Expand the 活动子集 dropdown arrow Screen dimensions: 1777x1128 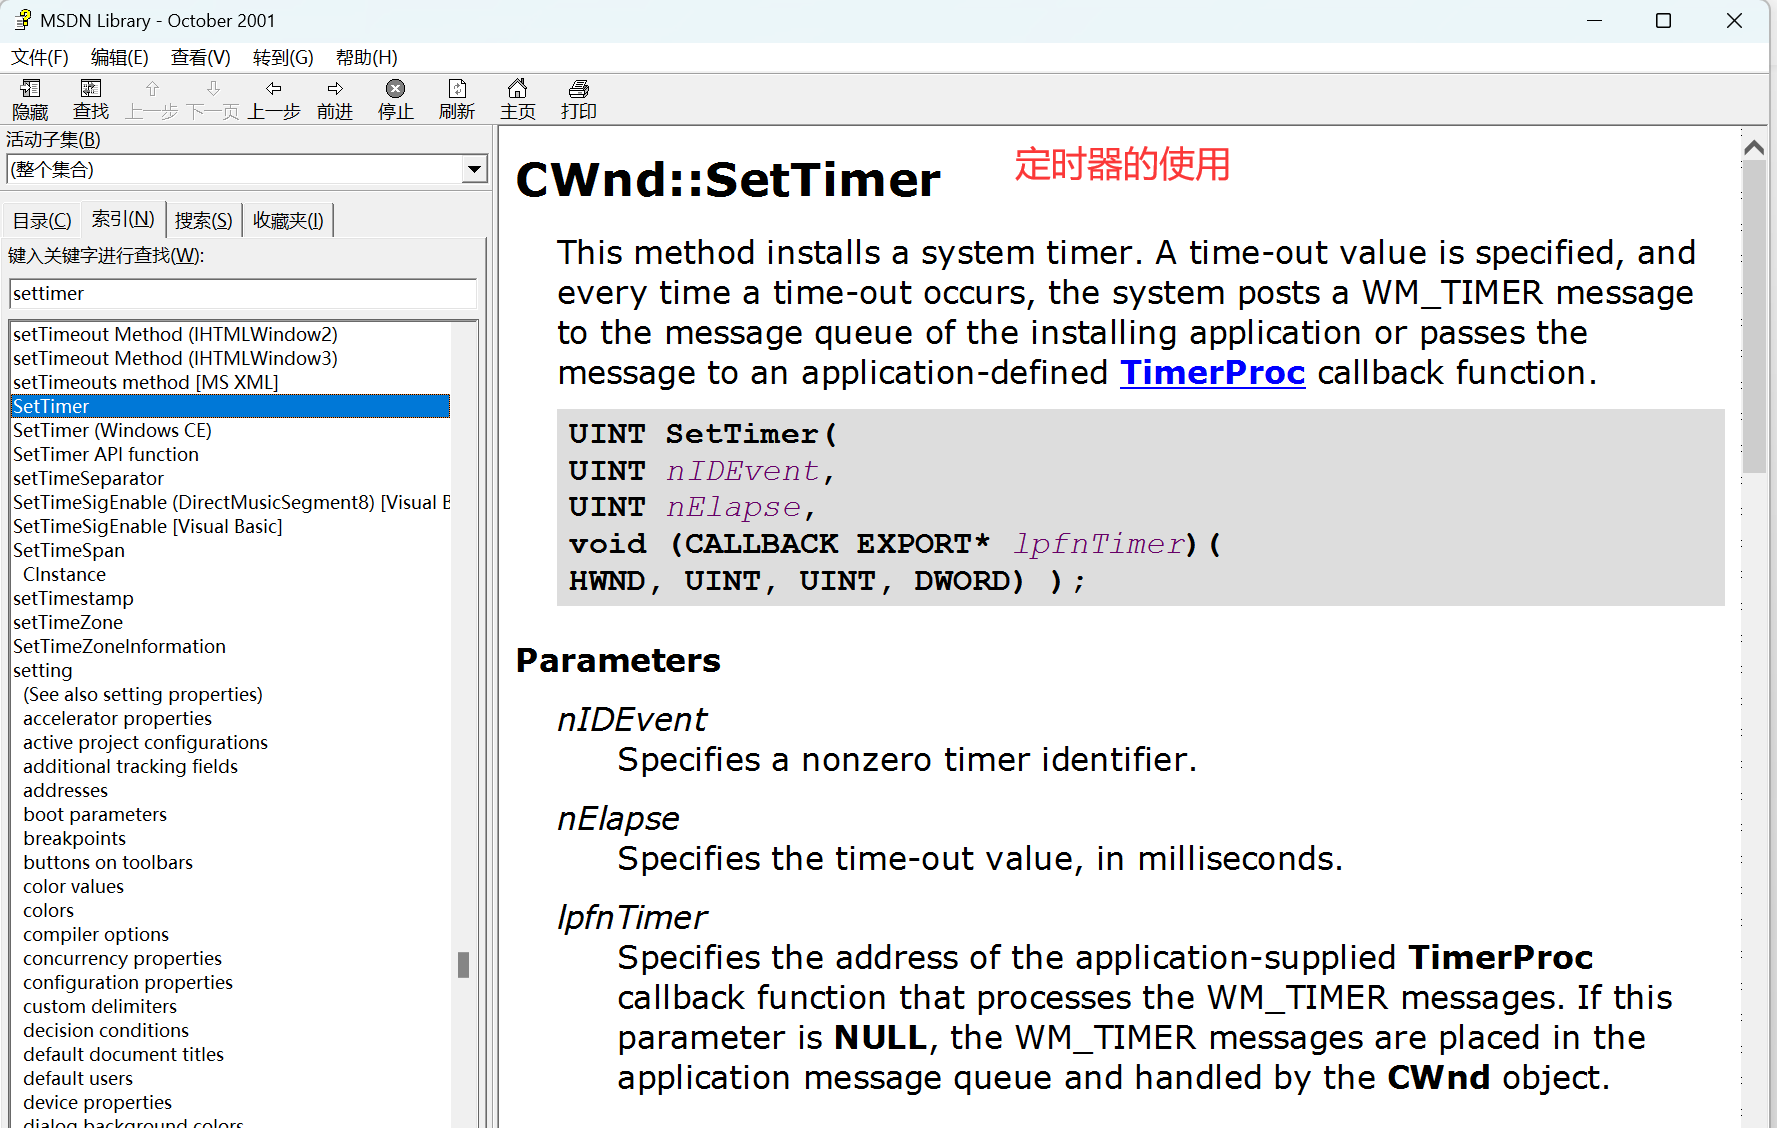475,169
